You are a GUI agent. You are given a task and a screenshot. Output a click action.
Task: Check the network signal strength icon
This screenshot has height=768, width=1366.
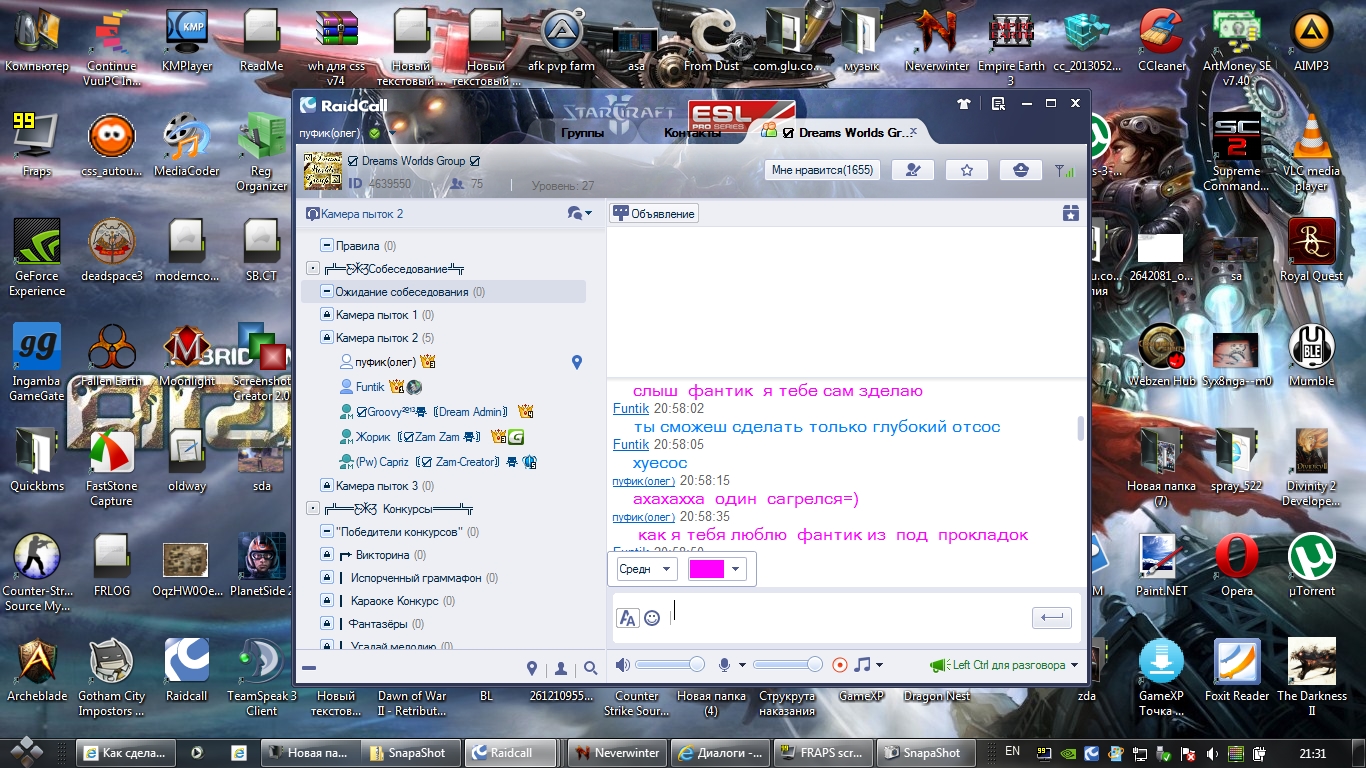coord(1064,171)
